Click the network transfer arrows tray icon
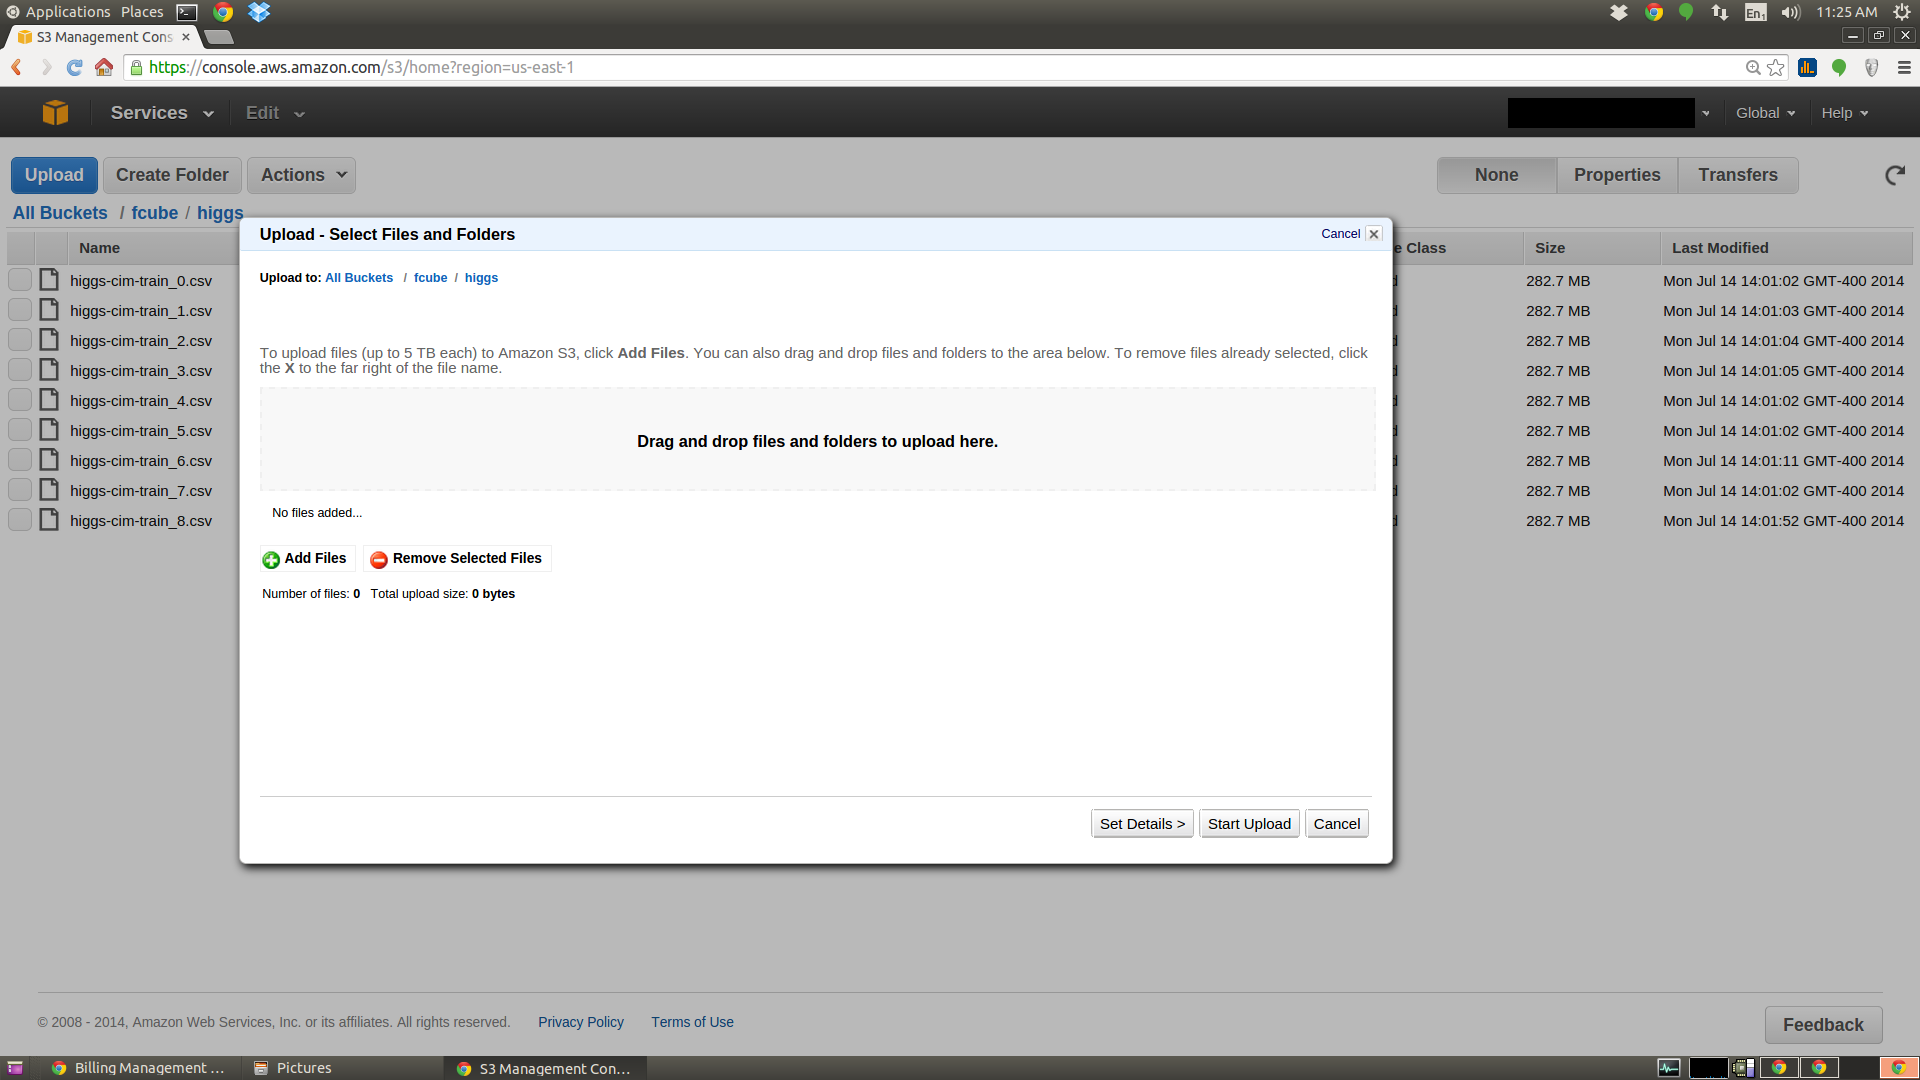 point(1720,12)
